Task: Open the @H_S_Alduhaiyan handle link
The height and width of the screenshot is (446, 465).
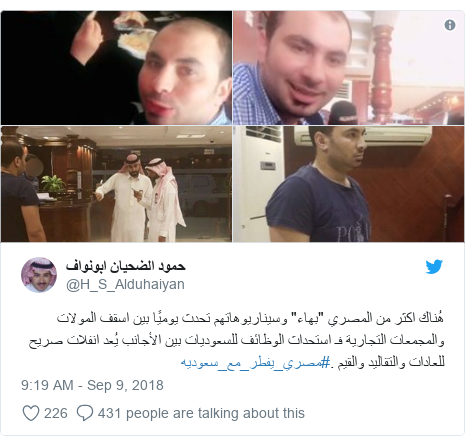Action: point(125,284)
